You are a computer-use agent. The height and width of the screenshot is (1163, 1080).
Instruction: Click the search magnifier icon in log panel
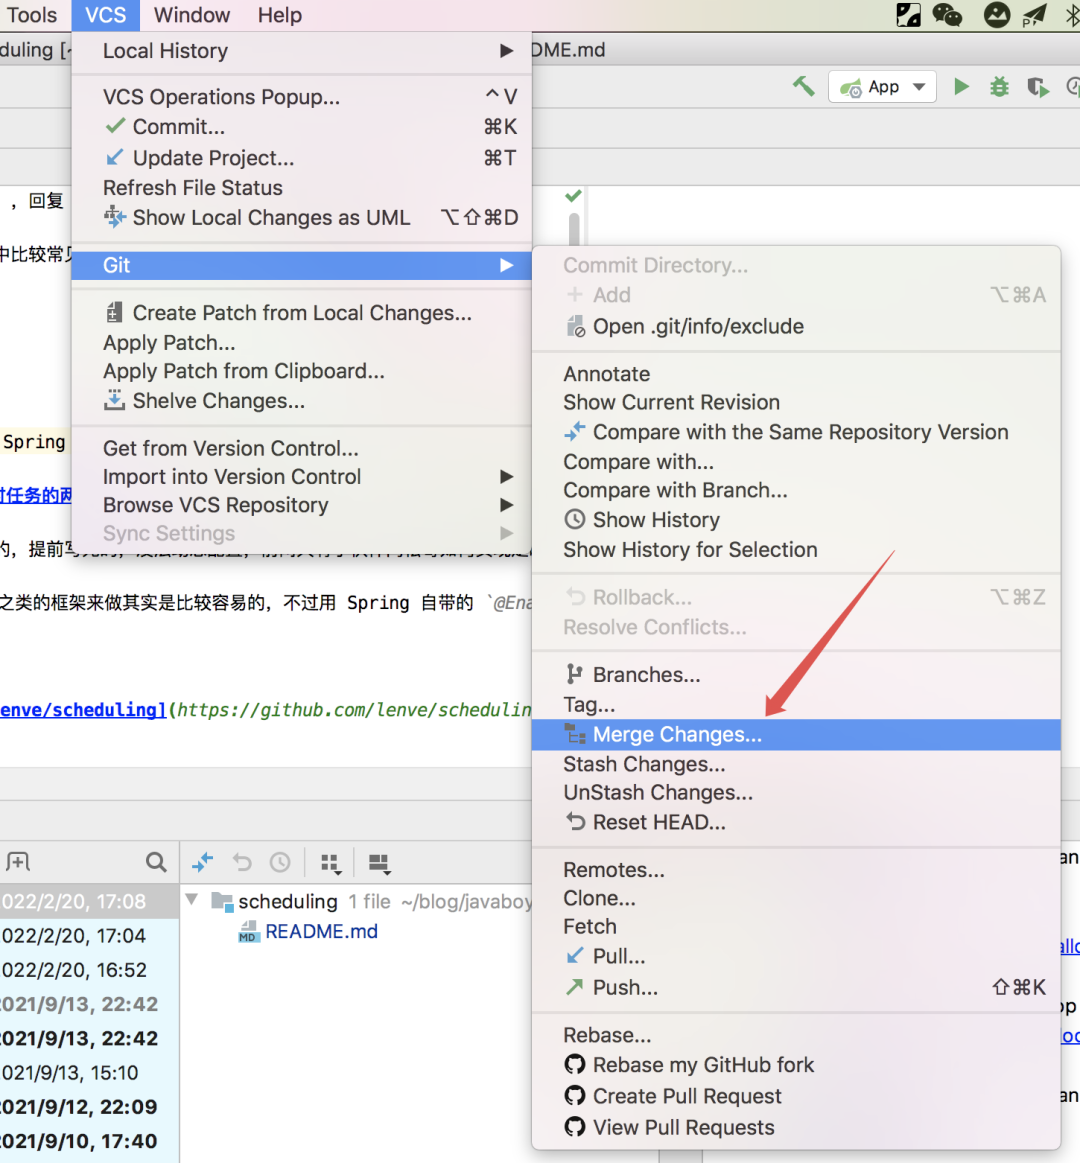point(156,862)
